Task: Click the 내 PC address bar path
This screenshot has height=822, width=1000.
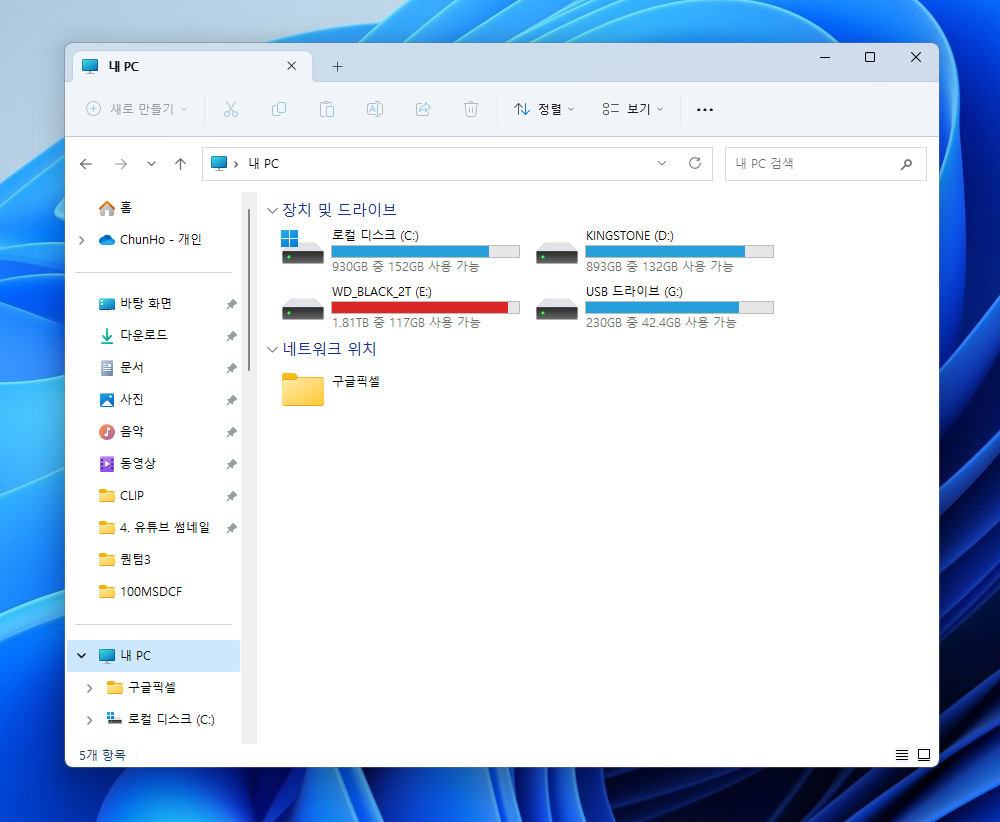Action: (x=263, y=164)
